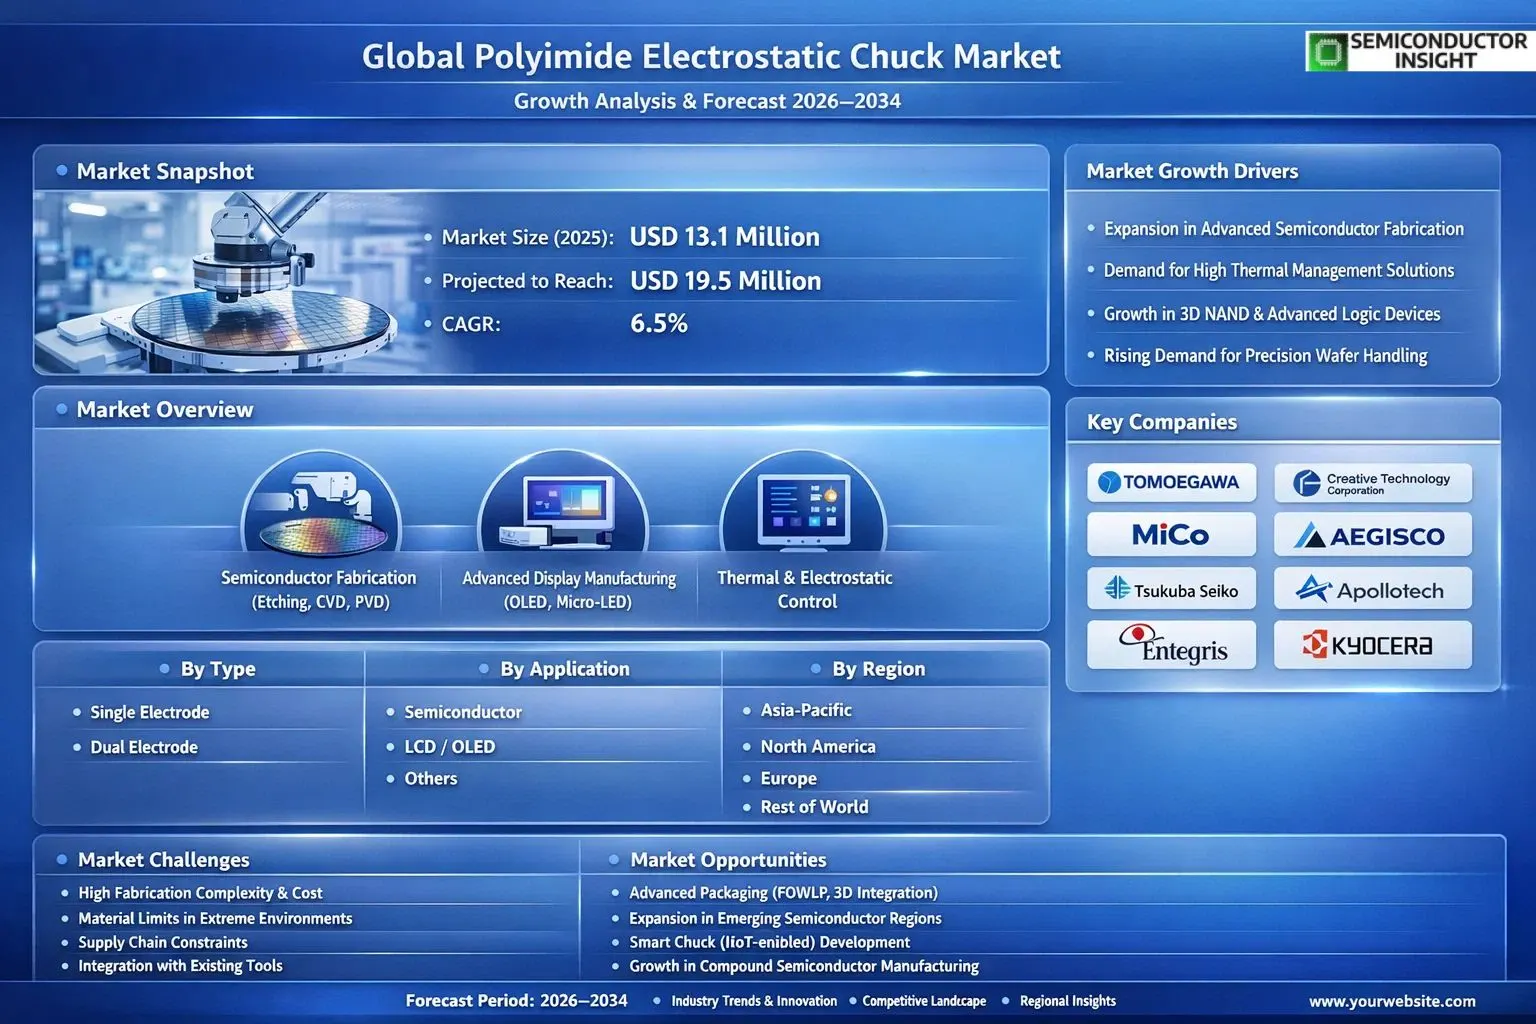Click the Dual Electrode item

click(x=144, y=747)
